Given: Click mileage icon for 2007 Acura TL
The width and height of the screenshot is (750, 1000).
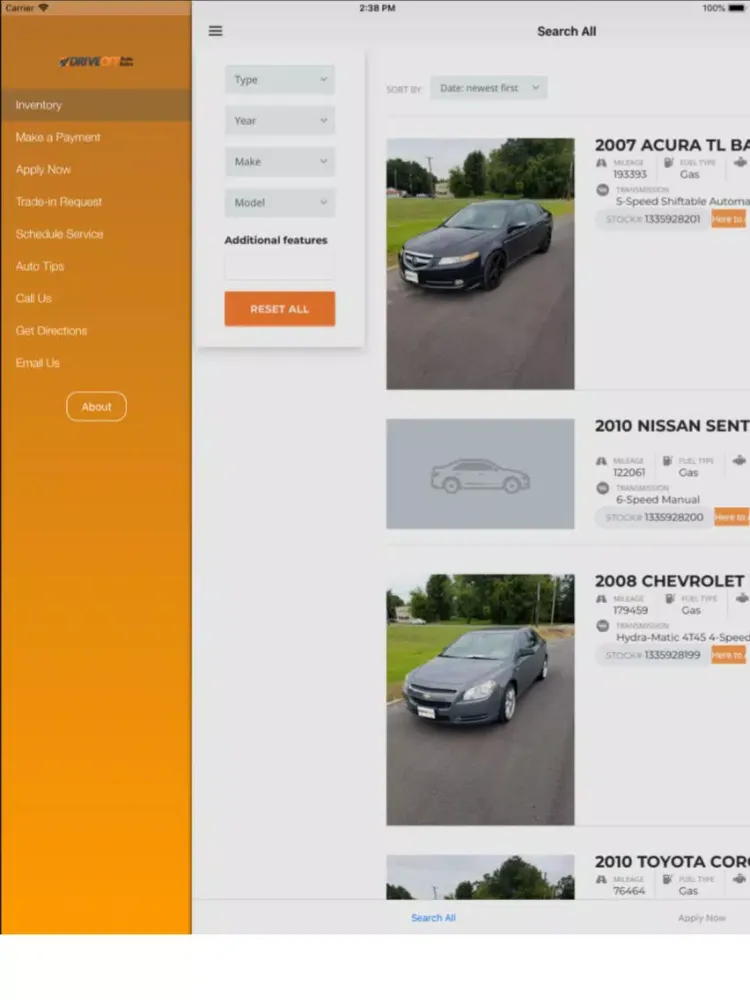Looking at the screenshot, I should pos(601,163).
